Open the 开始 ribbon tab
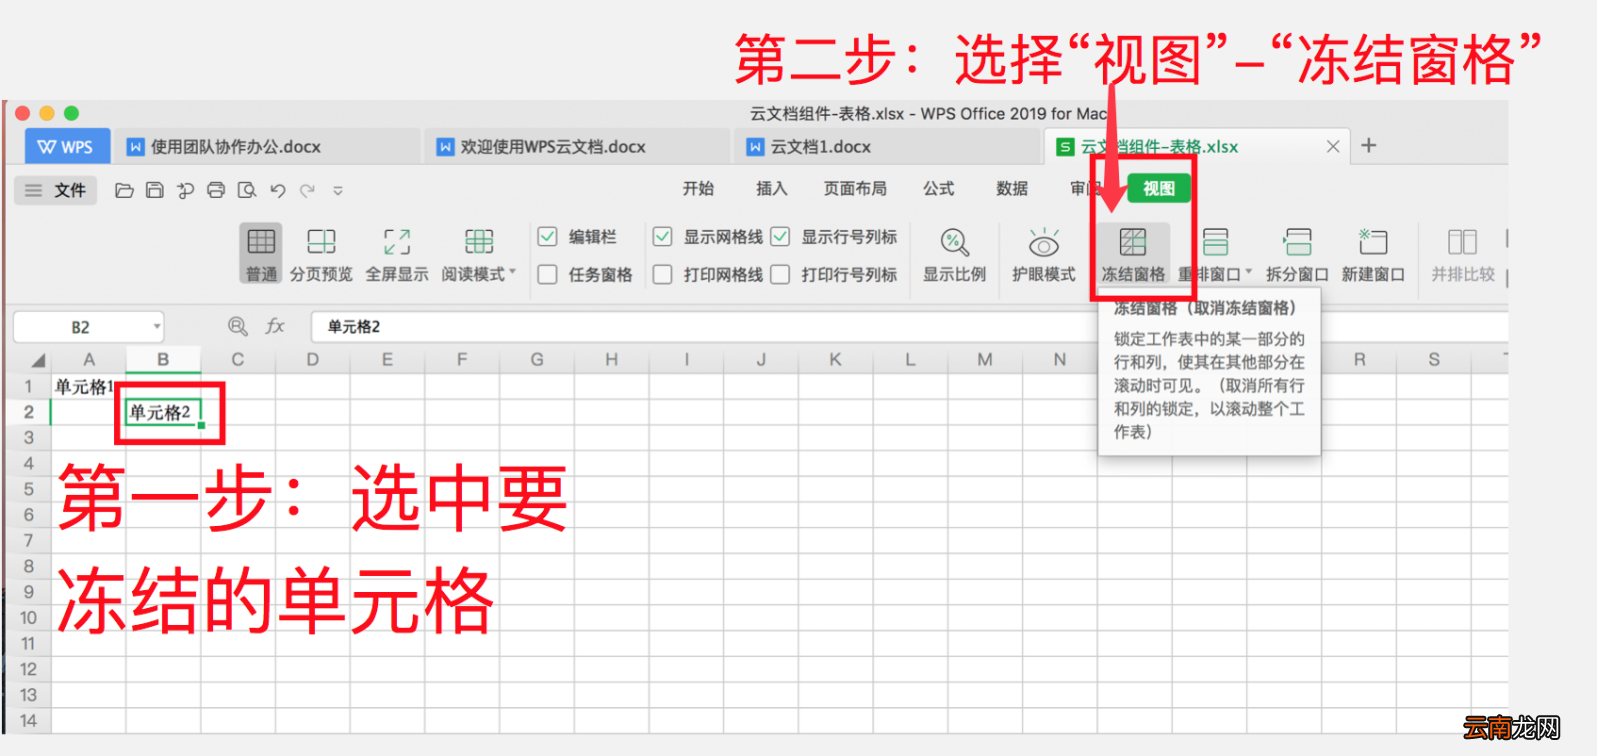The height and width of the screenshot is (756, 1597). tap(698, 188)
